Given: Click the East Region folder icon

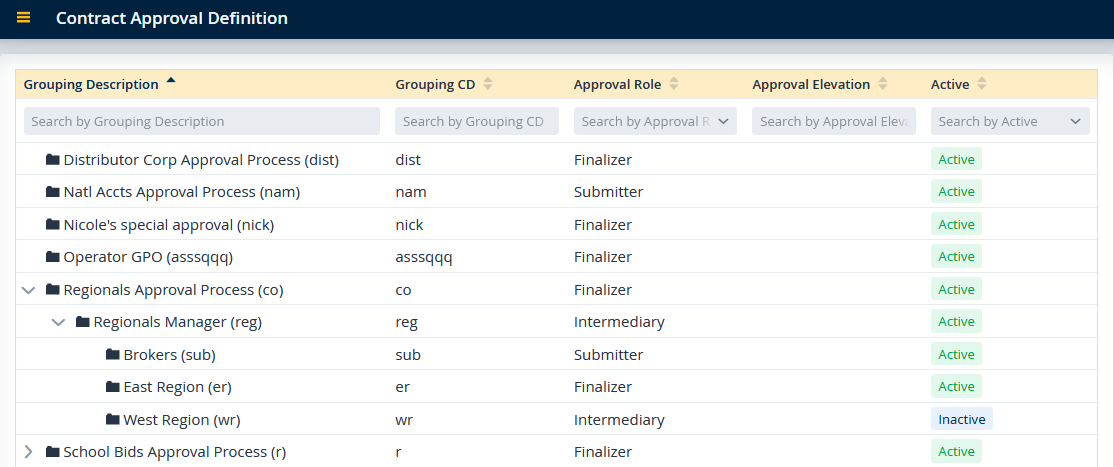Looking at the screenshot, I should tap(113, 387).
